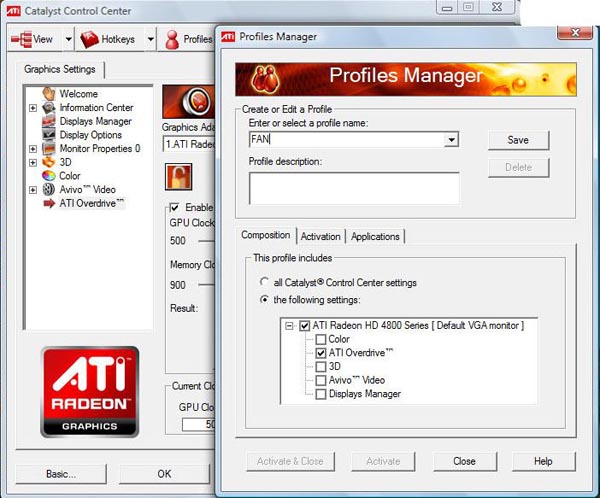Click the Current GPU Clock value field
The width and height of the screenshot is (600, 498).
[x=199, y=424]
